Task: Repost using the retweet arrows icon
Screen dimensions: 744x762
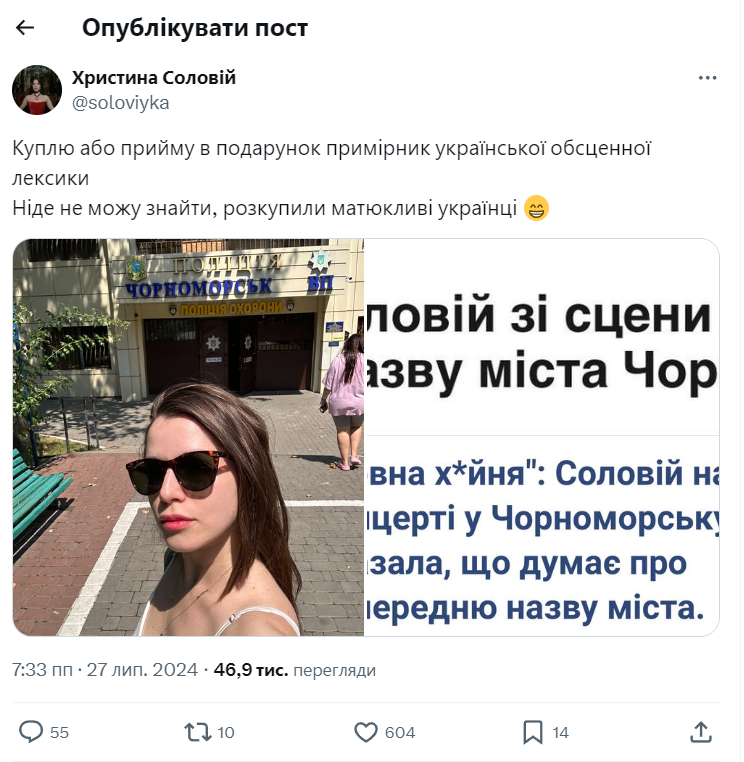Action: 197,732
